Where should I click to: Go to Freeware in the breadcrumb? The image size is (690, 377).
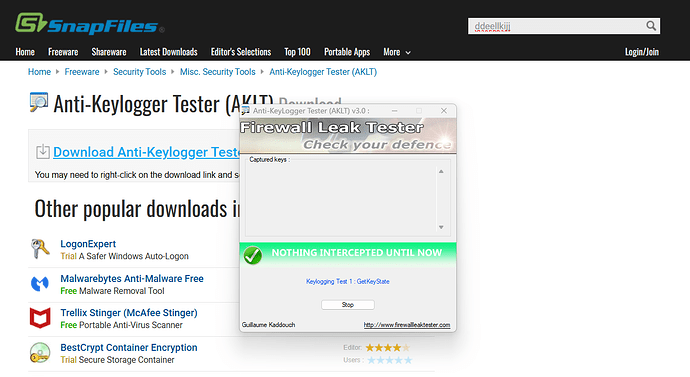tap(82, 72)
